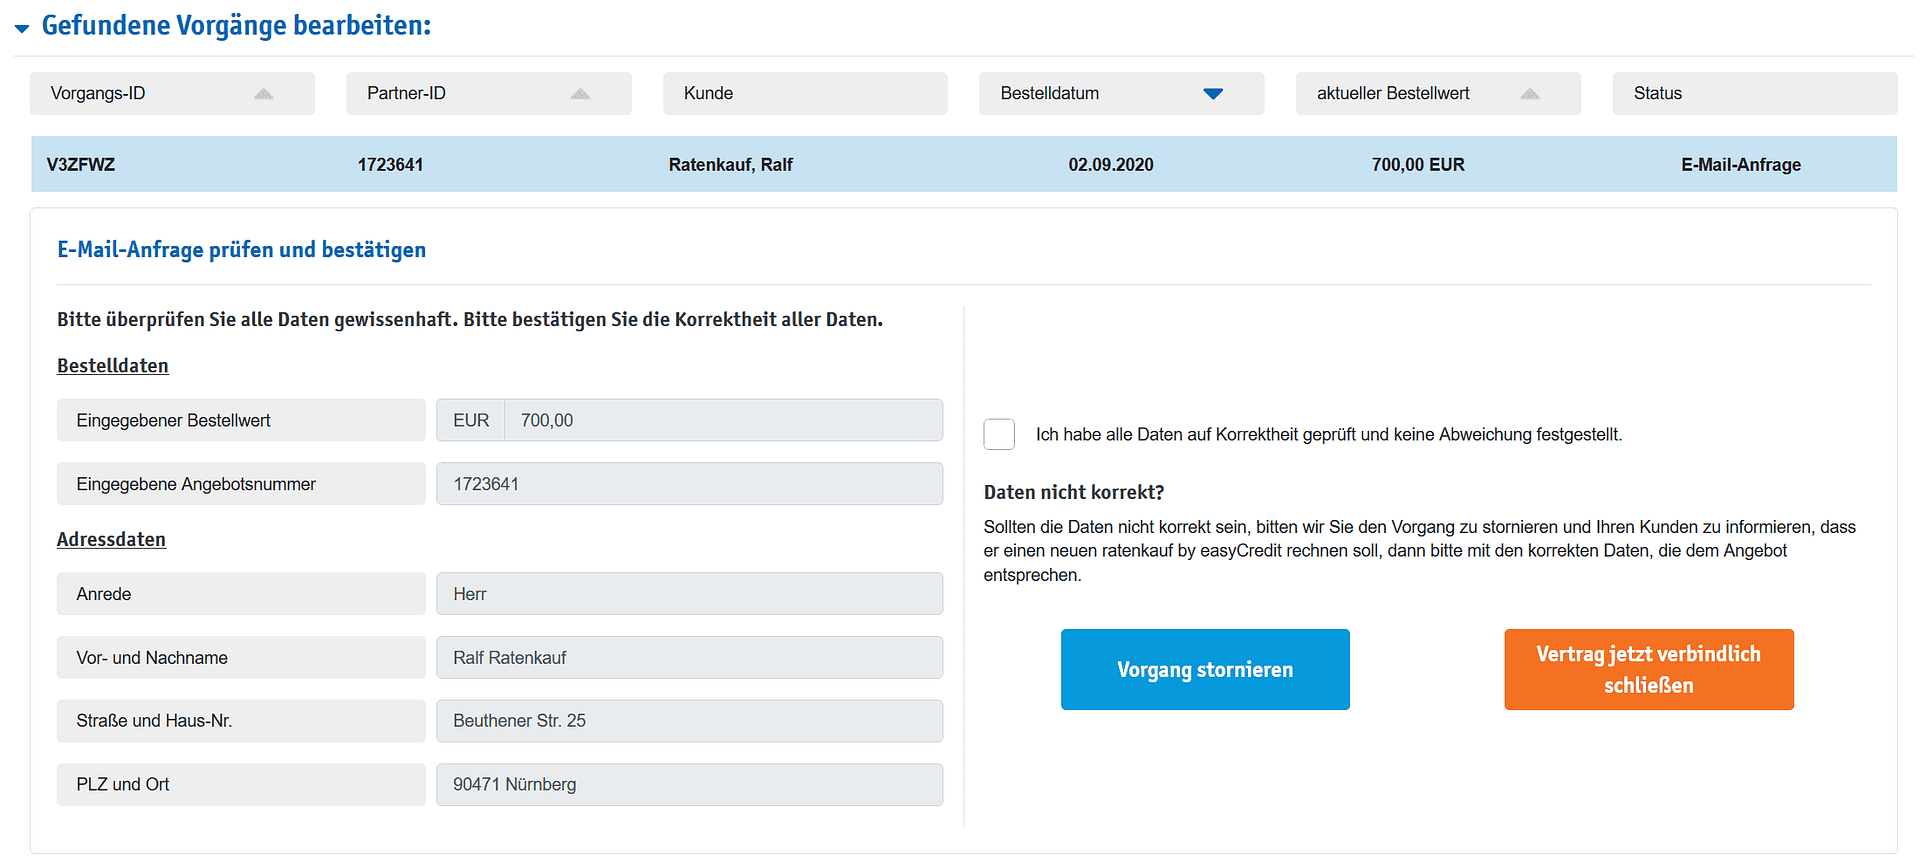The image size is (1920, 867).
Task: Click the street field Beuthener Str. 25
Action: [x=689, y=721]
